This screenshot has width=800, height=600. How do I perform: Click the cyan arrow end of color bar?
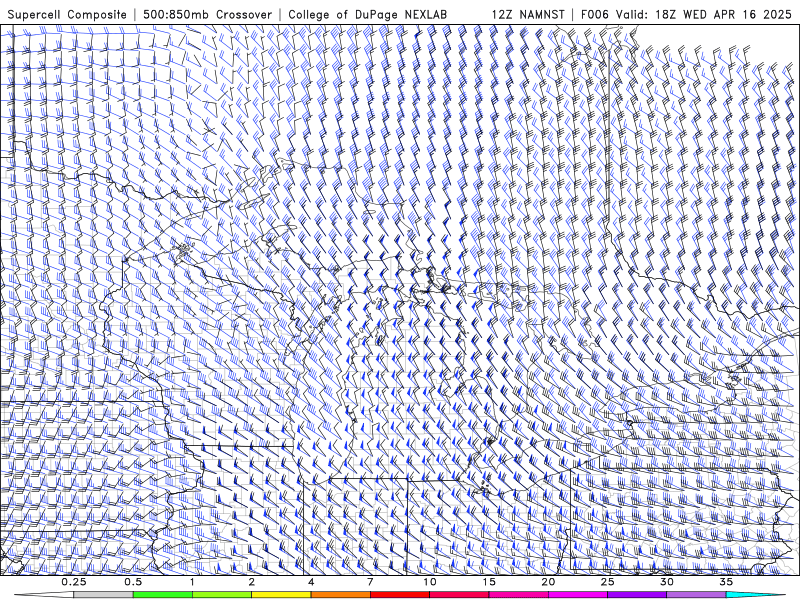tap(755, 595)
